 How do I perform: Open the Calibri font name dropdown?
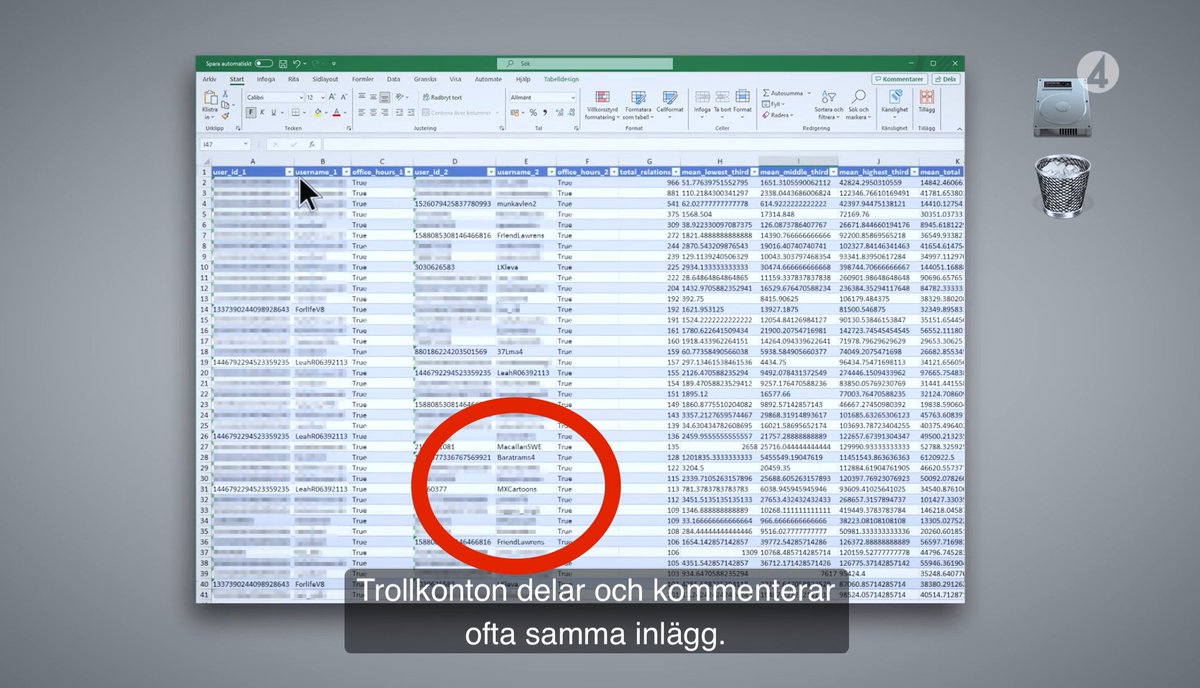[301, 97]
